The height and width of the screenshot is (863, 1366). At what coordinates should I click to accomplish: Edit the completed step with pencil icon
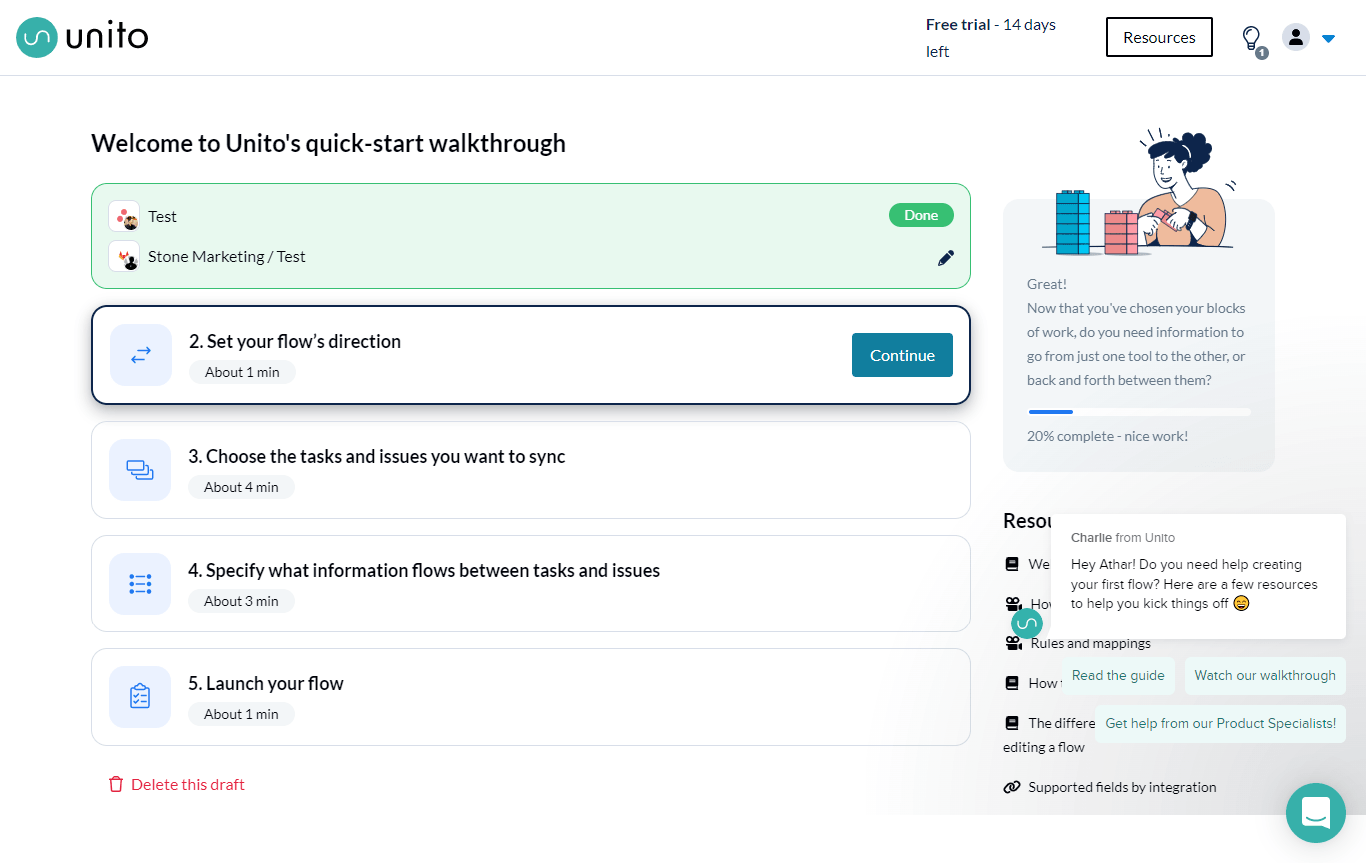[946, 258]
